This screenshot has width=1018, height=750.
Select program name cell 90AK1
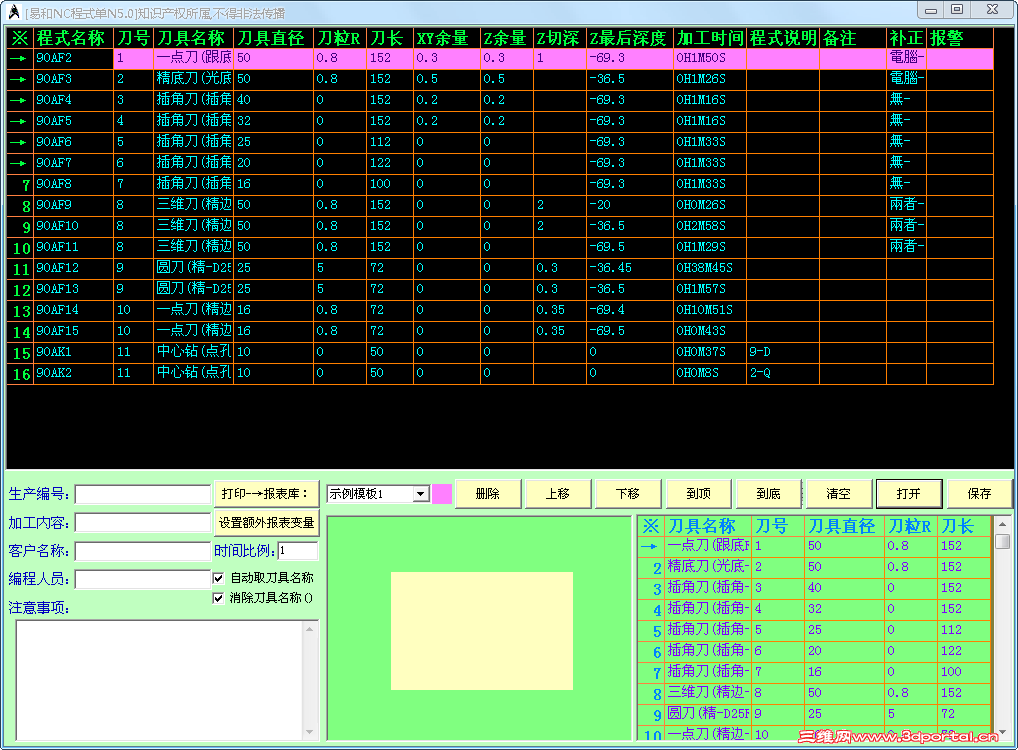pyautogui.click(x=73, y=352)
